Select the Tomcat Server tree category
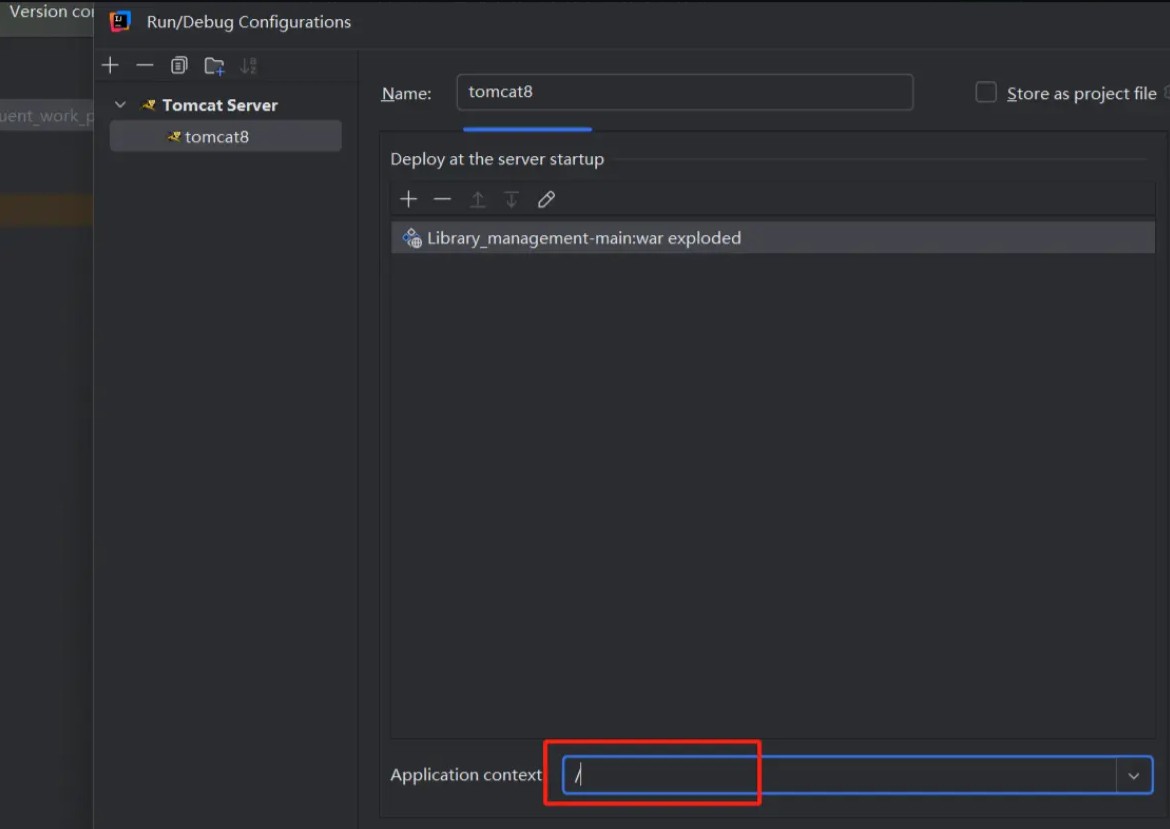Viewport: 1170px width, 829px height. pos(219,105)
